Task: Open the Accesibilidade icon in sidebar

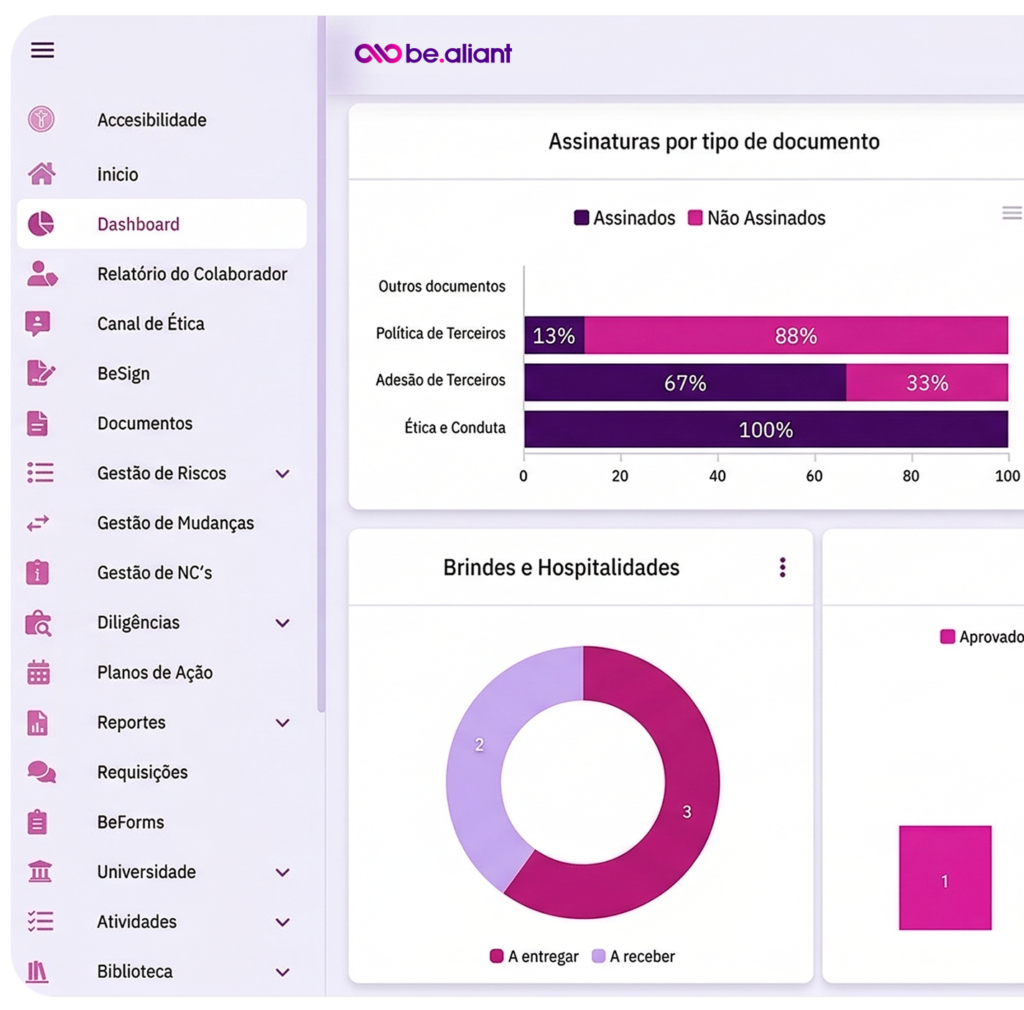Action: click(x=41, y=120)
